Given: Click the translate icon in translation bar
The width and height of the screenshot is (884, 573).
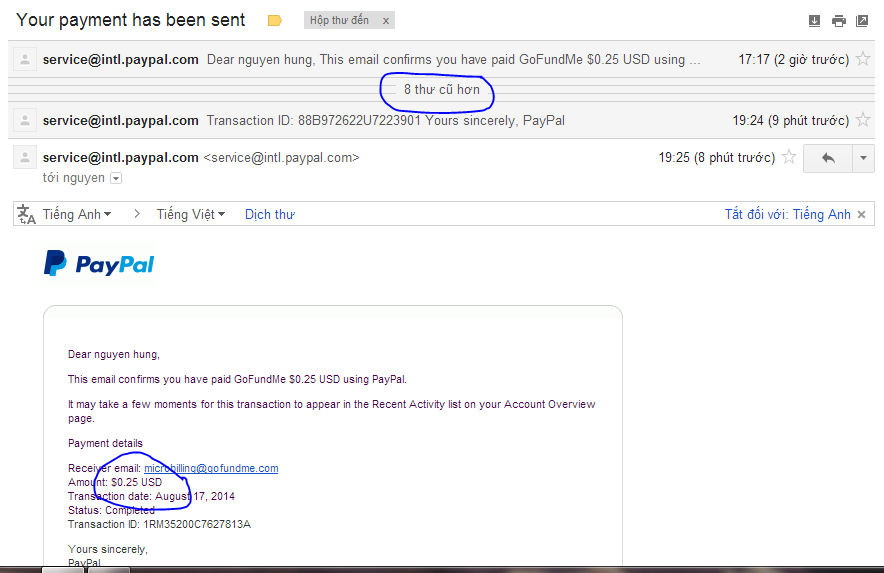Looking at the screenshot, I should [x=26, y=214].
